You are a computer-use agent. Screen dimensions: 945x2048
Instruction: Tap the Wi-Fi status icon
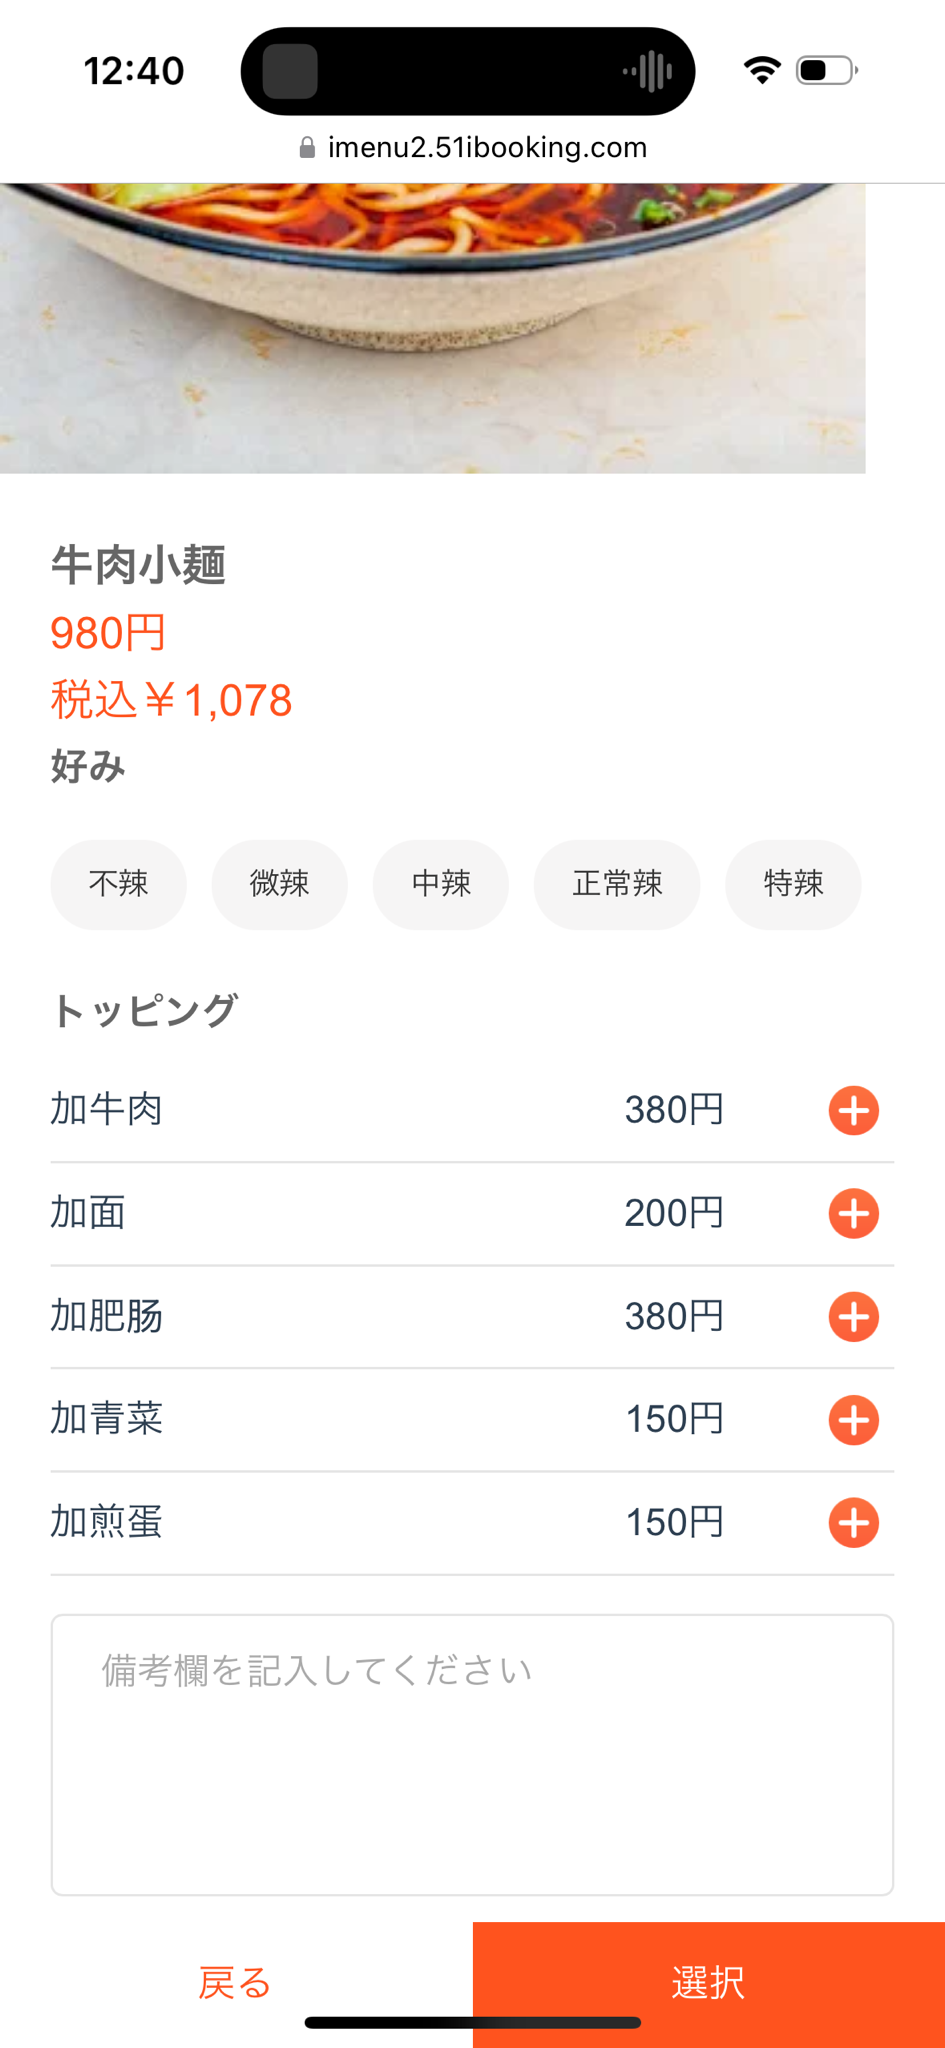(762, 70)
